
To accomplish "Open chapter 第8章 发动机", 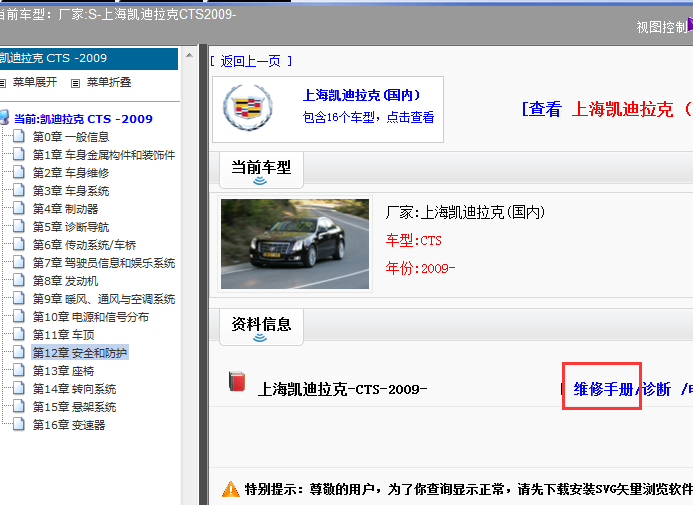I will pyautogui.click(x=65, y=281).
